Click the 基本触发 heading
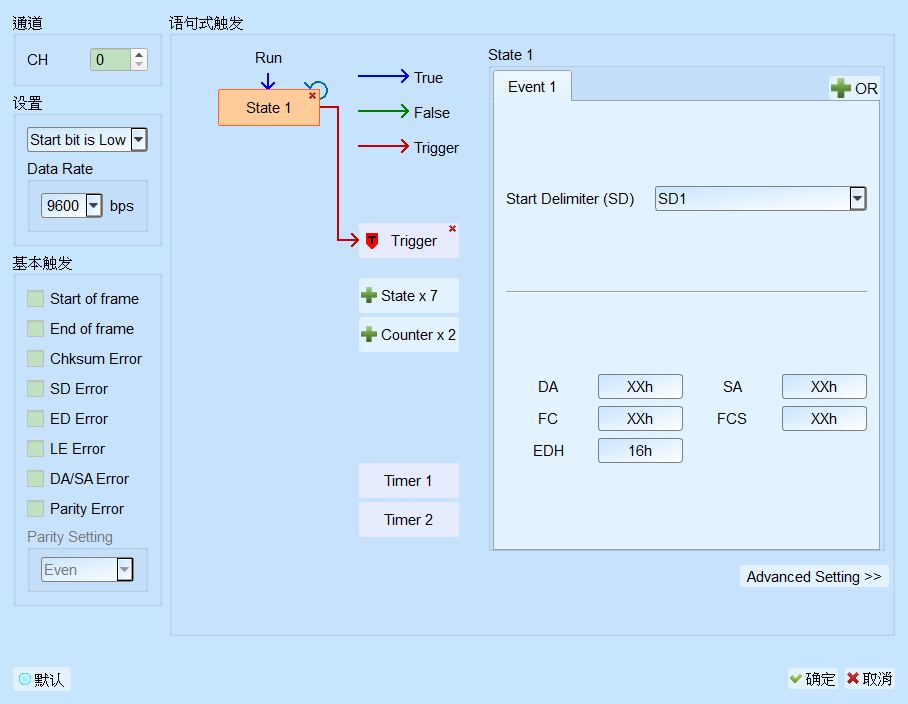This screenshot has width=908, height=704. click(x=42, y=263)
